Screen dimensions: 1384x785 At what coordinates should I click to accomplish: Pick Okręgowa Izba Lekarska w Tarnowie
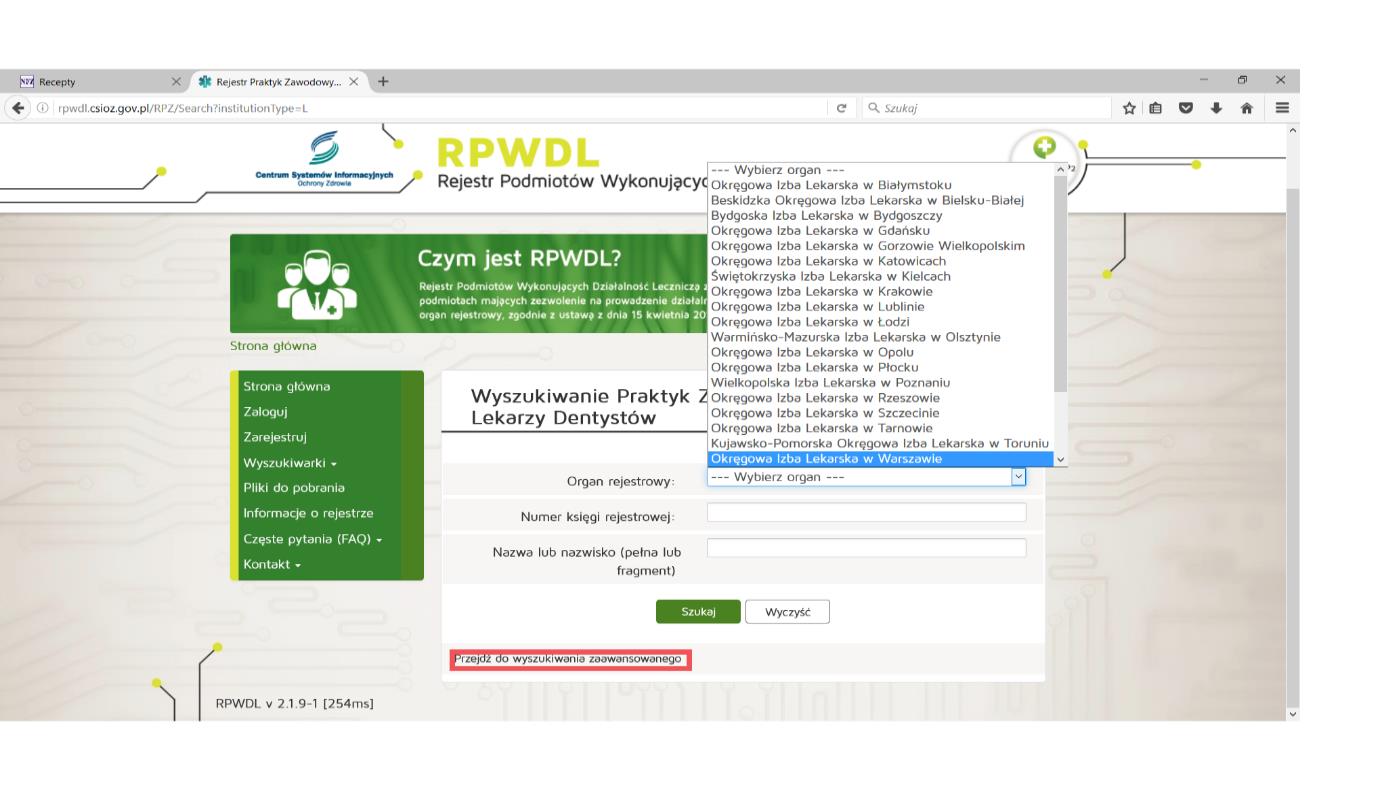point(881,428)
